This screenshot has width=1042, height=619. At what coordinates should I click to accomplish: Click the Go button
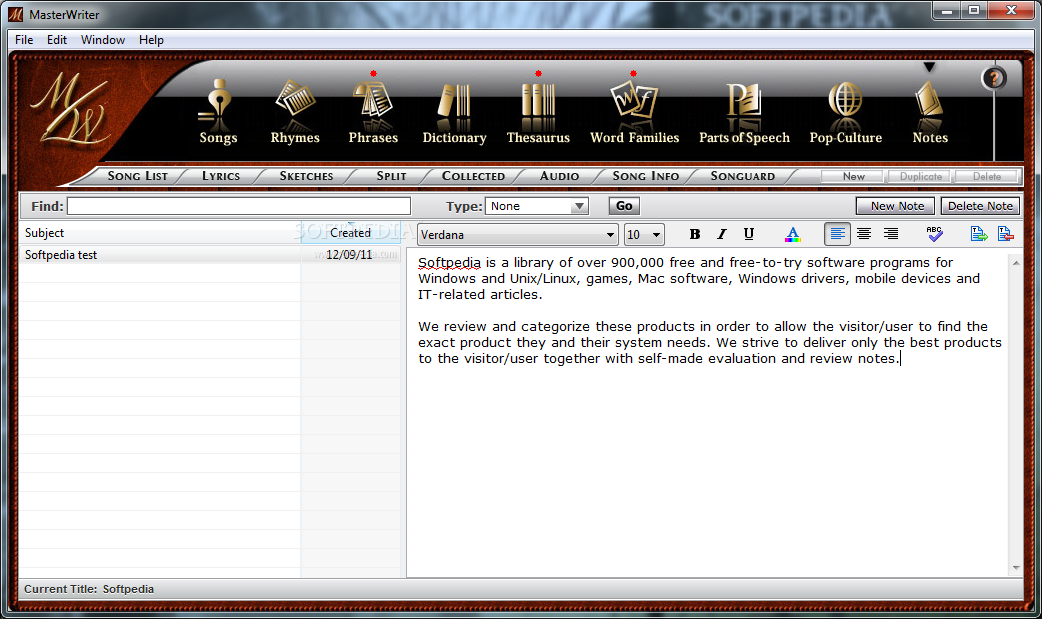[x=624, y=206]
